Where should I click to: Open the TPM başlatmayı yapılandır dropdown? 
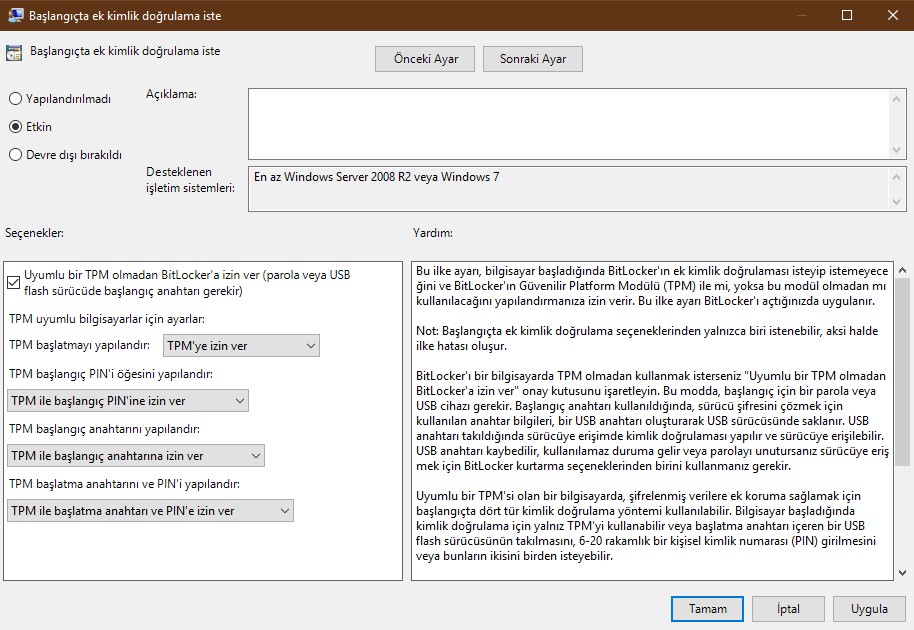pos(240,346)
